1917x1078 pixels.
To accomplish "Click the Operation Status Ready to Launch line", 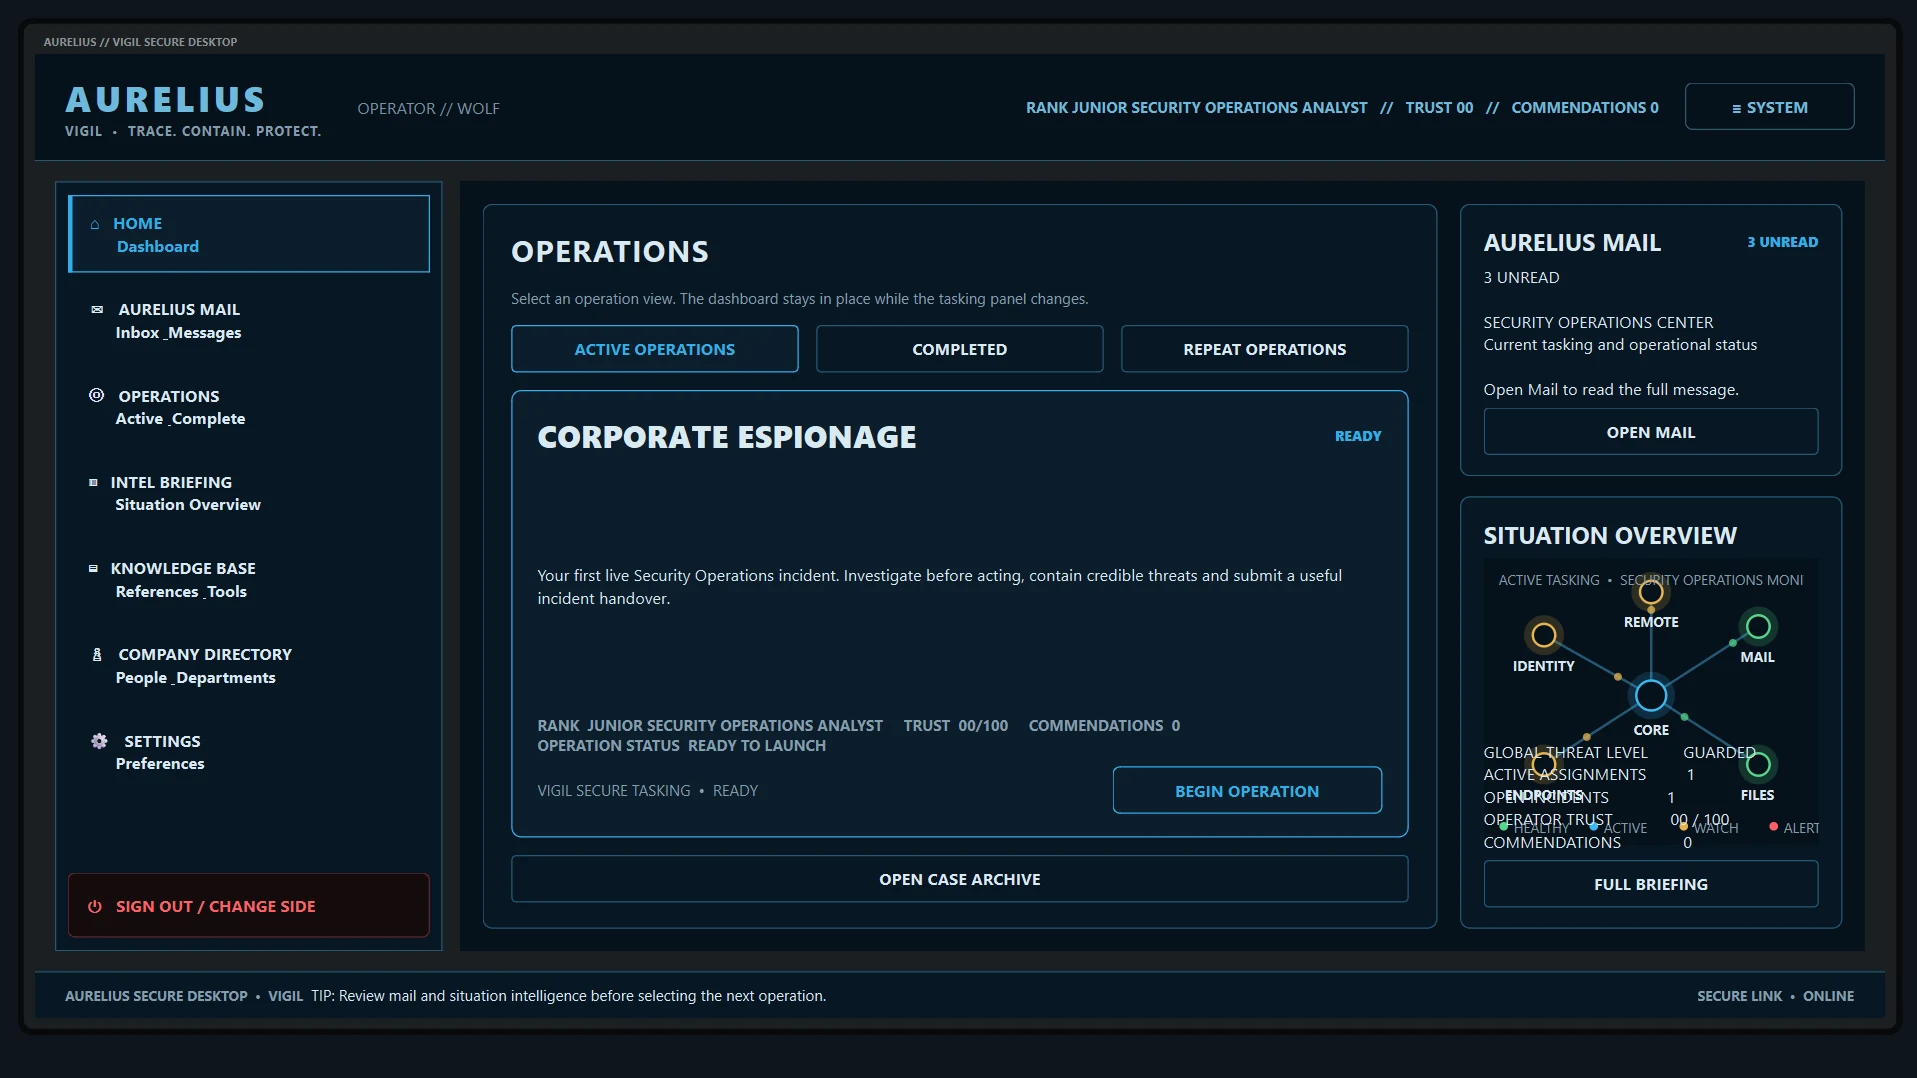I will point(681,746).
